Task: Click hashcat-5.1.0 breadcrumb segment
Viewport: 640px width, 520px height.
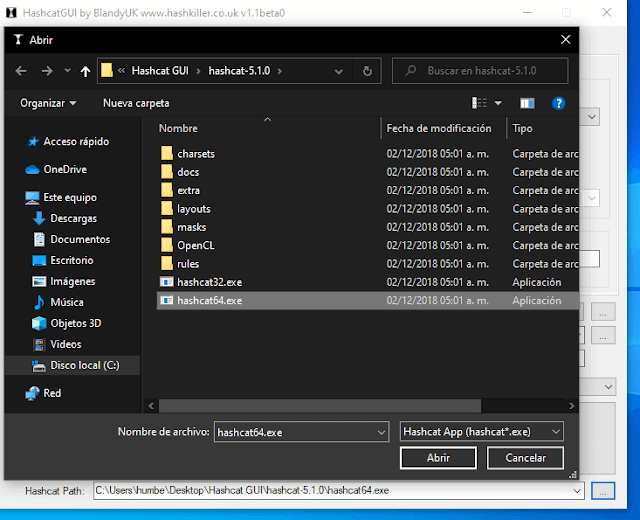Action: tap(239, 71)
